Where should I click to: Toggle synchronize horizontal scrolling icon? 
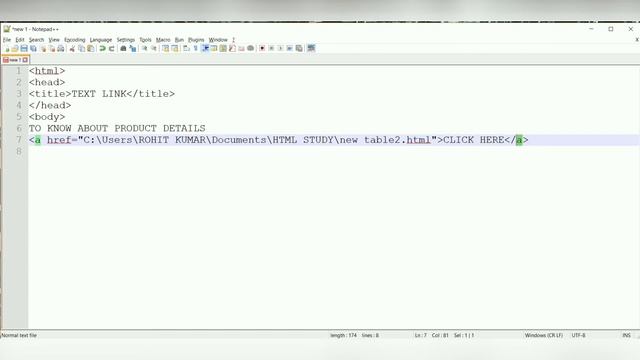pos(175,48)
